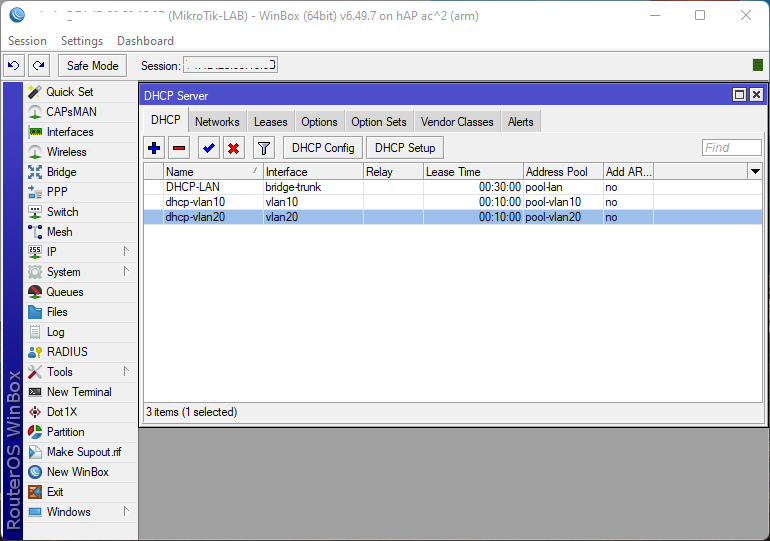Open the RADIUS menu
The width and height of the screenshot is (770, 541).
tap(81, 352)
